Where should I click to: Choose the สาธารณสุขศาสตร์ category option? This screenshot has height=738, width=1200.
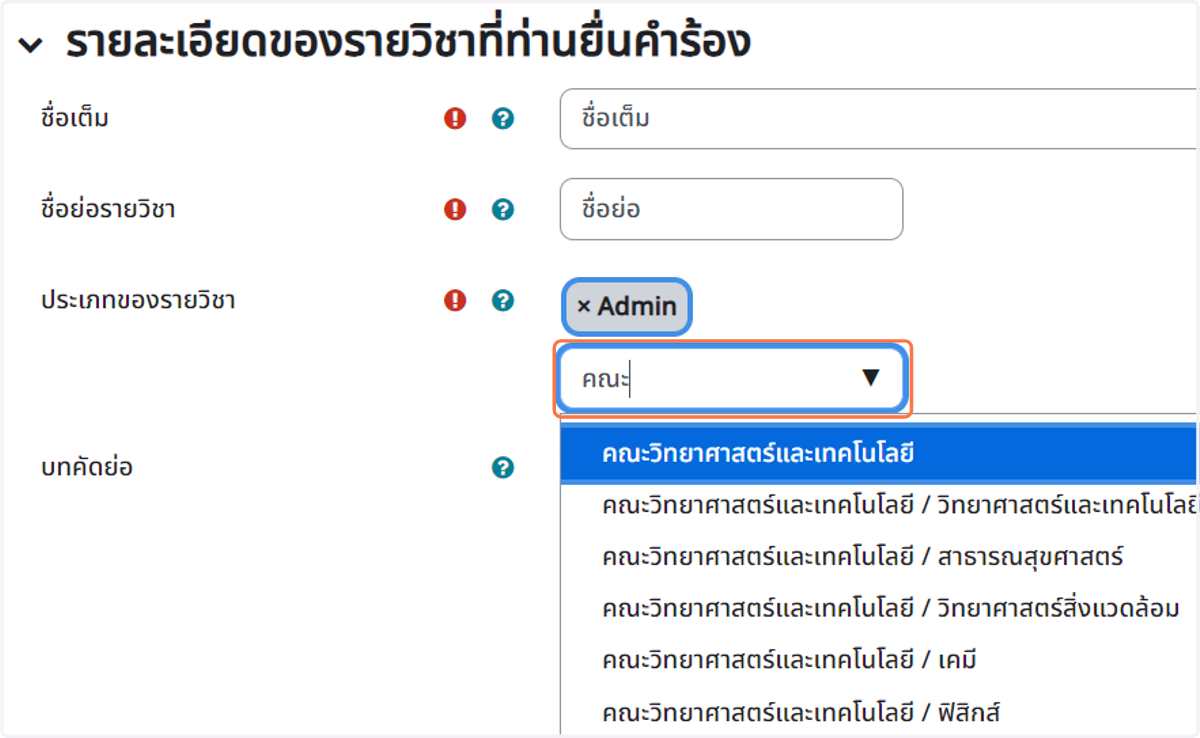(x=878, y=556)
